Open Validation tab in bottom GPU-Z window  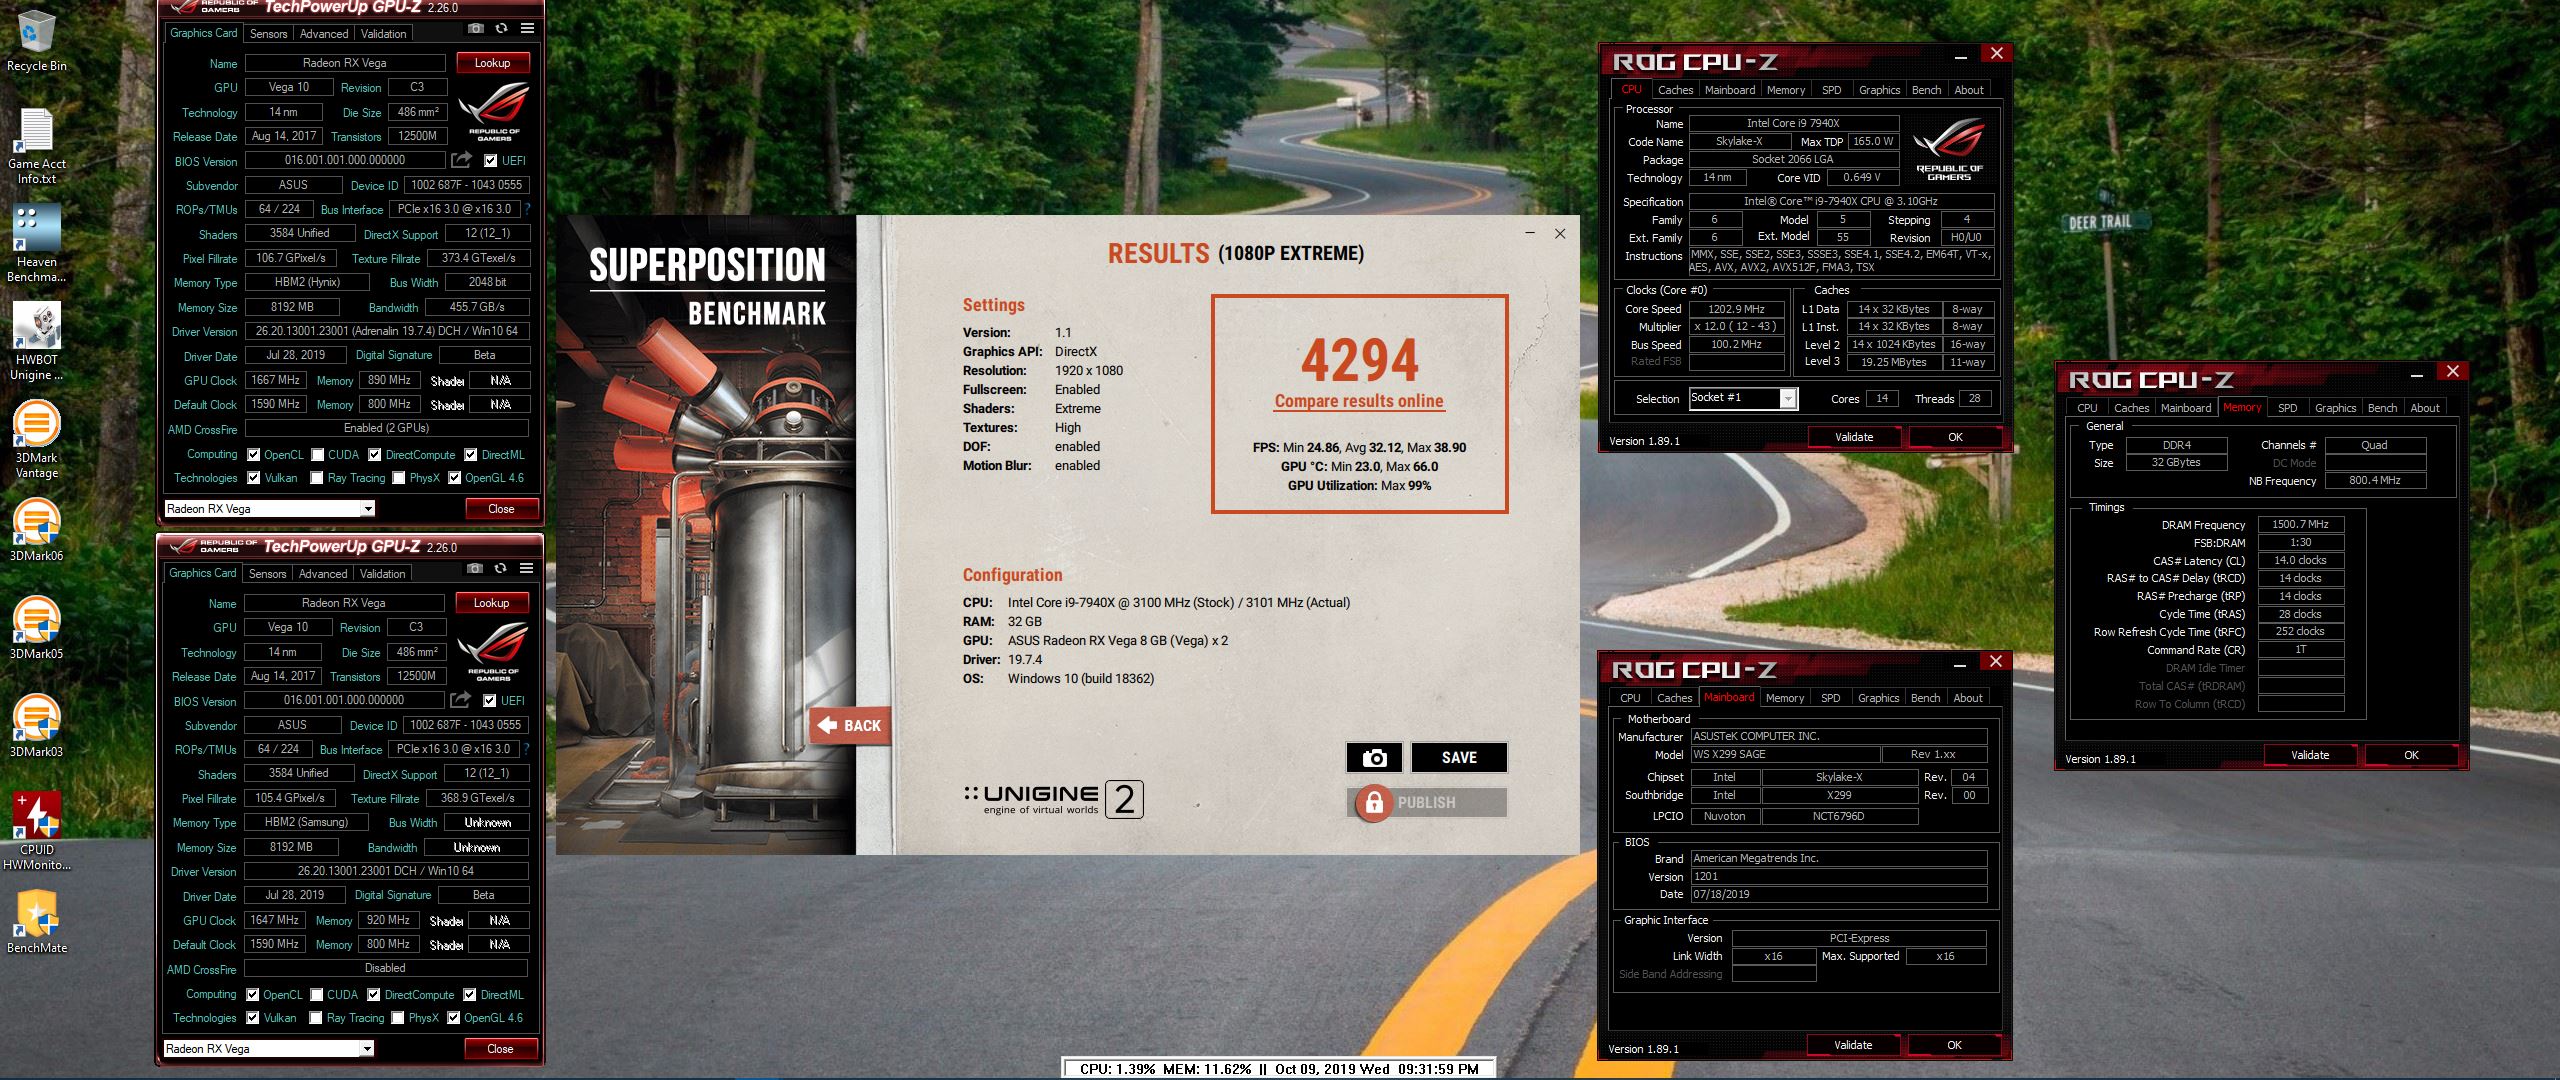[x=383, y=573]
